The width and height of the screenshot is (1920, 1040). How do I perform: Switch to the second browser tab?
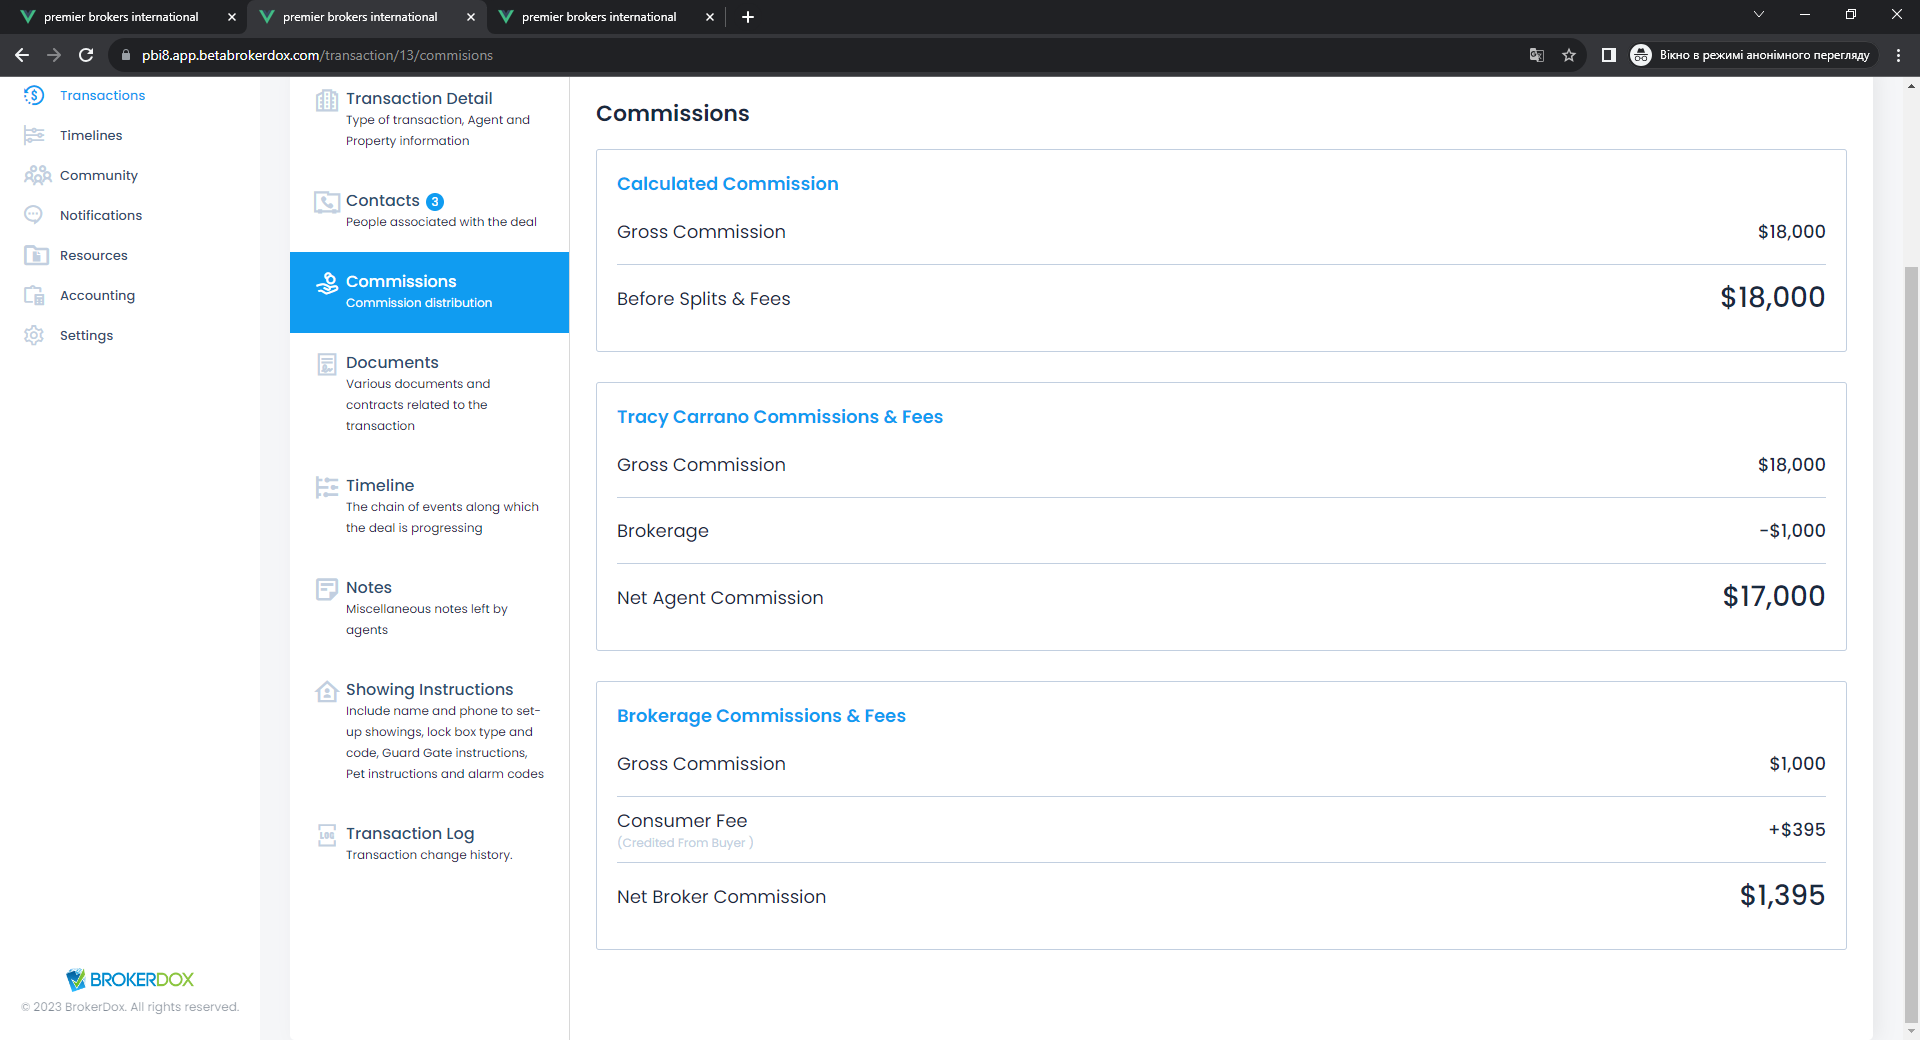pos(360,17)
